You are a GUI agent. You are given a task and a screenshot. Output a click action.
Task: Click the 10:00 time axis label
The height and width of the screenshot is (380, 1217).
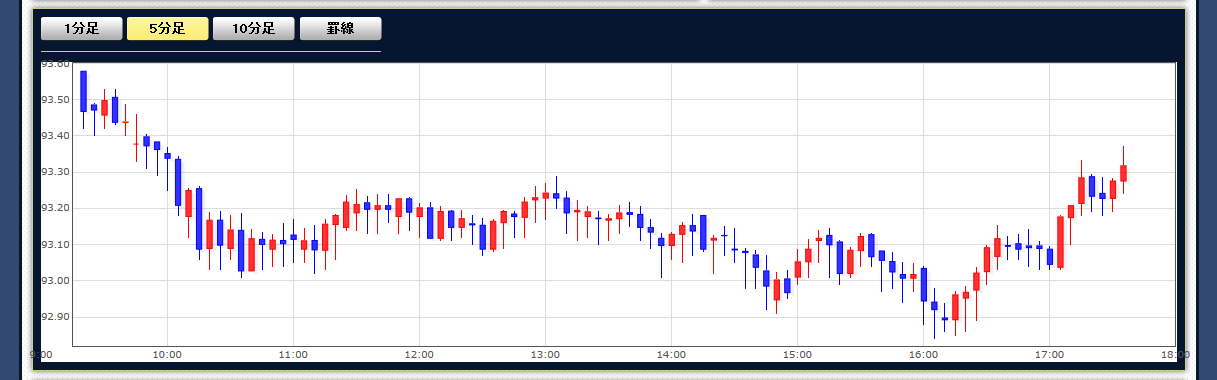tap(167, 354)
